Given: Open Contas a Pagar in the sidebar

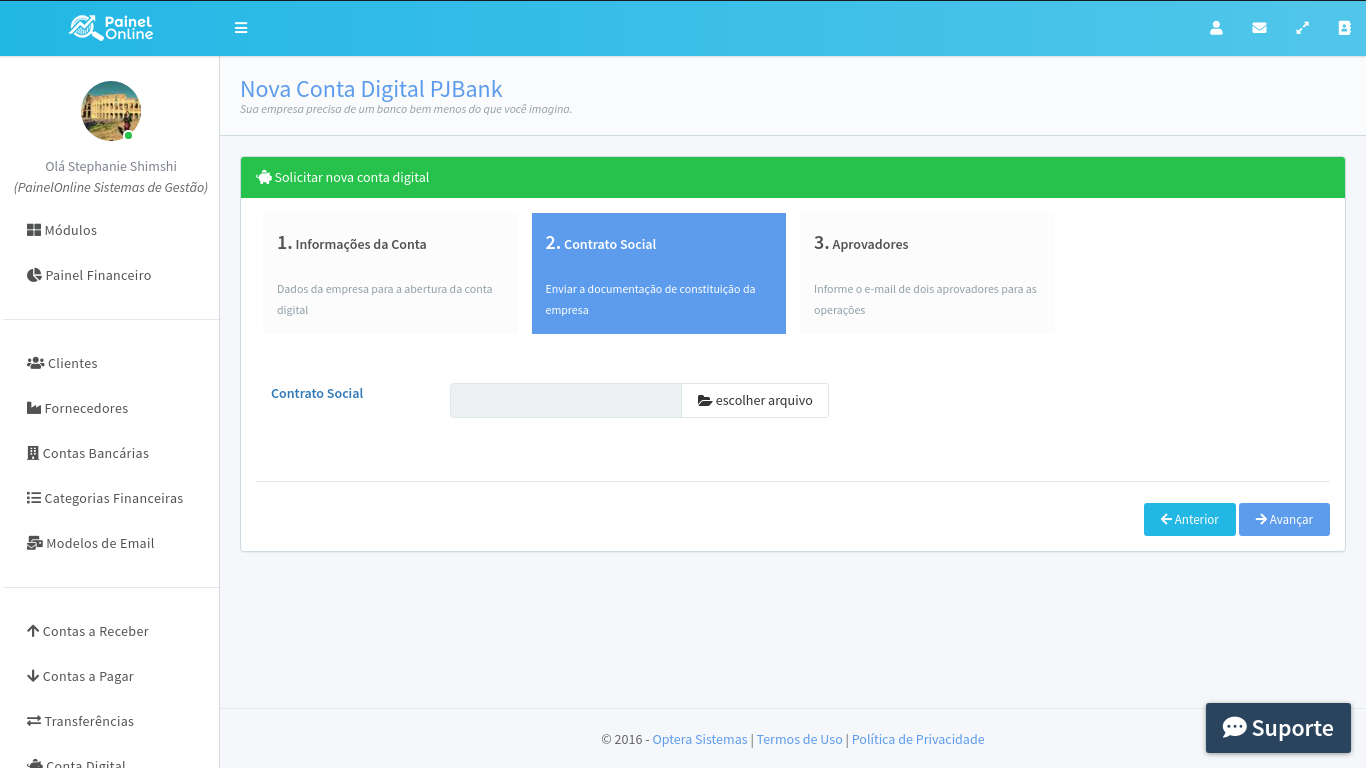Looking at the screenshot, I should [x=80, y=676].
